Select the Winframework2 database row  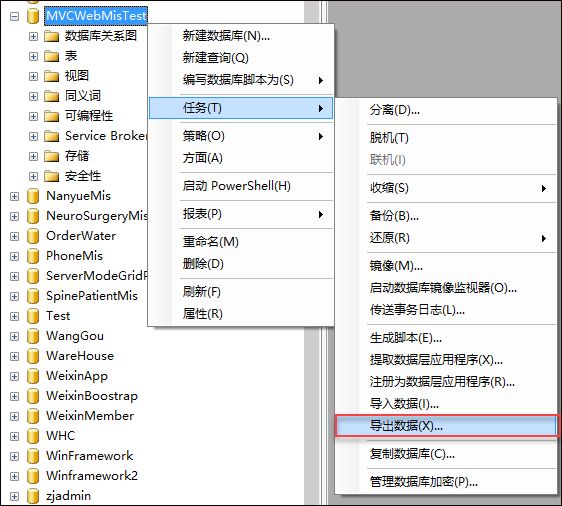click(x=92, y=476)
